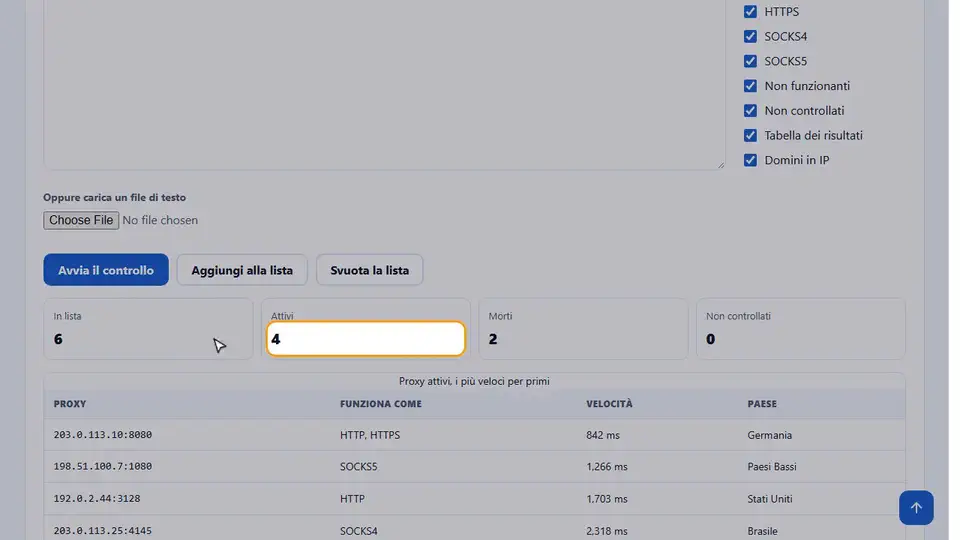960x540 pixels.
Task: Select the Attivi counter card
Action: pyautogui.click(x=366, y=329)
